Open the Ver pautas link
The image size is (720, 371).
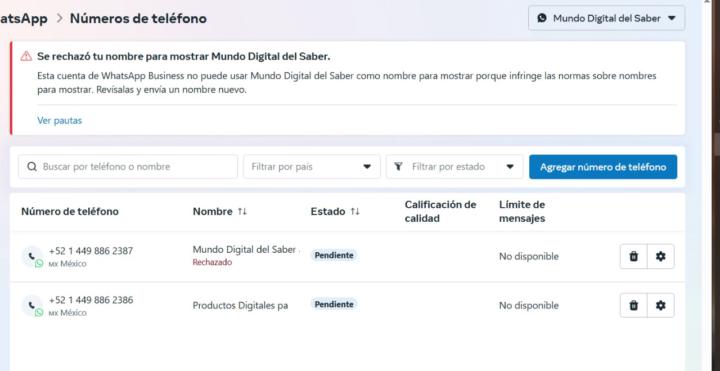[60, 121]
